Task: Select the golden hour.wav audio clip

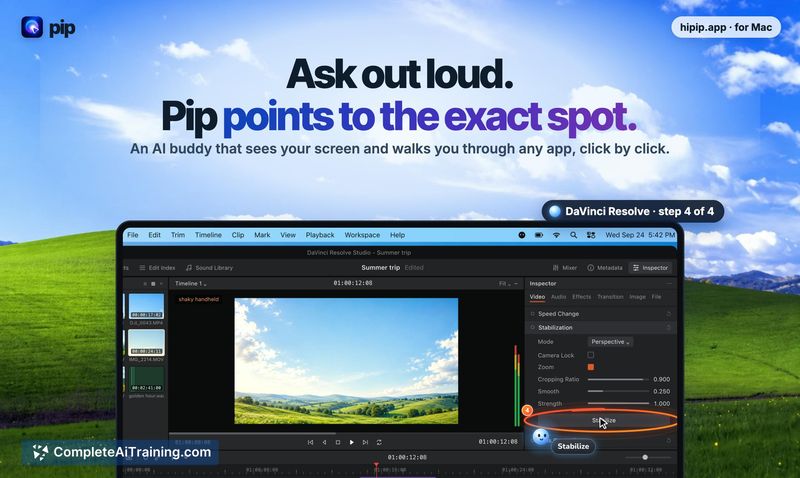Action: [x=146, y=379]
